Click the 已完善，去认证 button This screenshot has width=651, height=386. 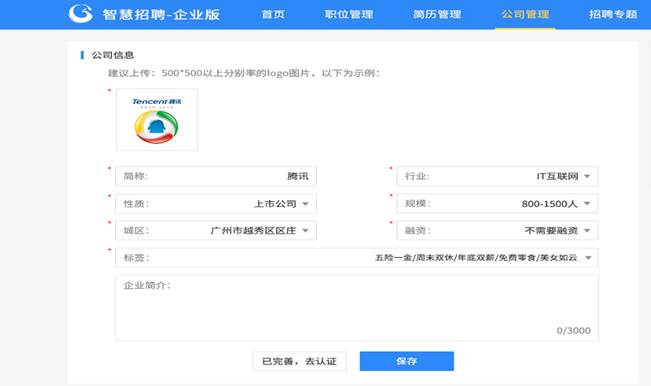point(299,361)
